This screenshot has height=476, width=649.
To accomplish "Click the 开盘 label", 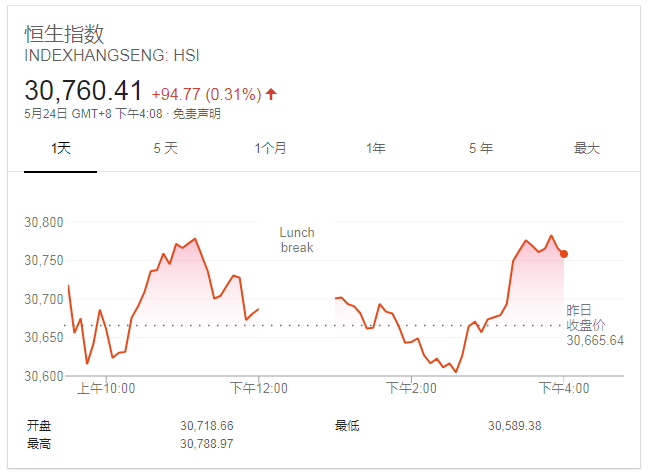I will point(39,426).
